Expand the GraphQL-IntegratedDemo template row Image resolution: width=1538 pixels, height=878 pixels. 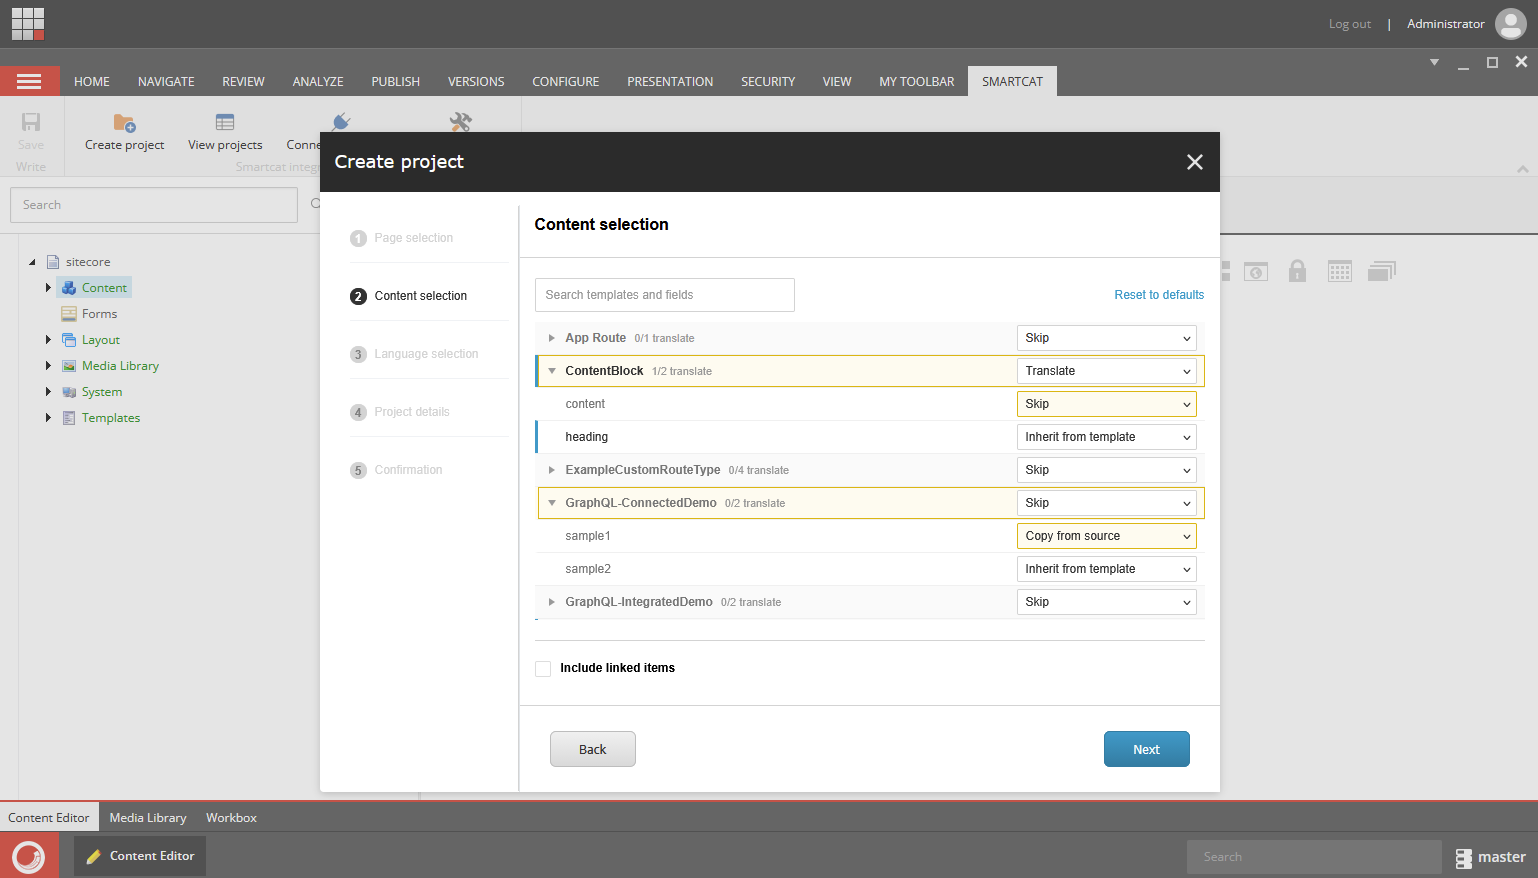coord(551,602)
